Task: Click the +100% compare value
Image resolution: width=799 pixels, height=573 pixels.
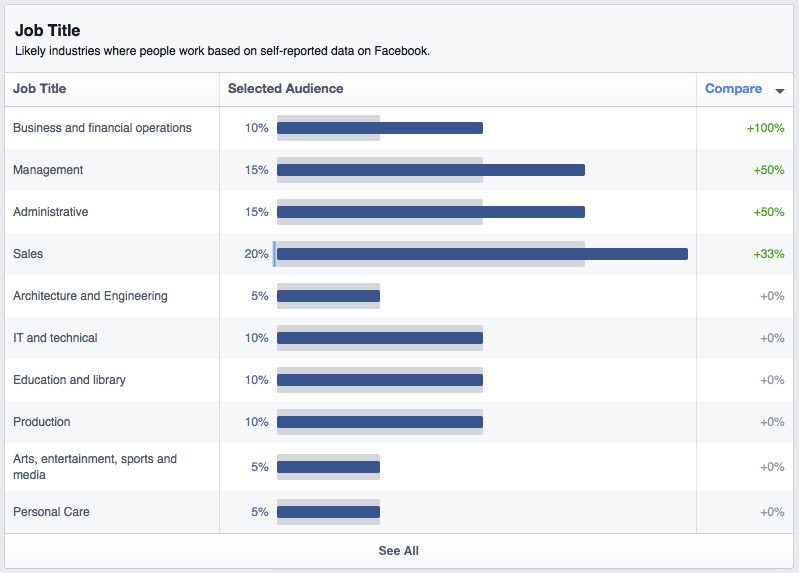Action: click(765, 128)
